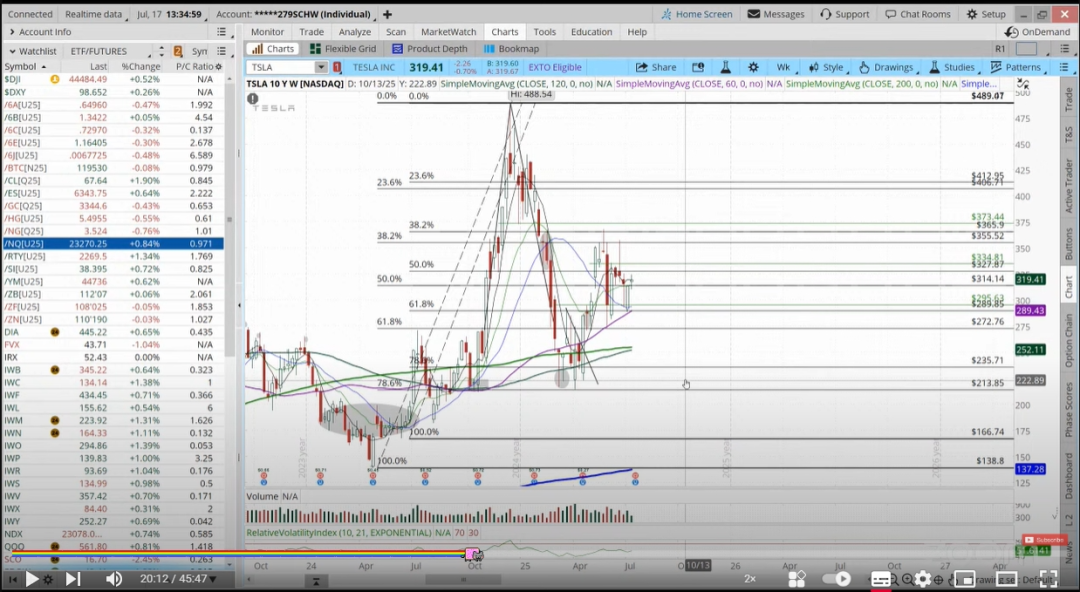Select the /NQ[U25] watchlist row
1080x592 pixels.
(x=112, y=243)
